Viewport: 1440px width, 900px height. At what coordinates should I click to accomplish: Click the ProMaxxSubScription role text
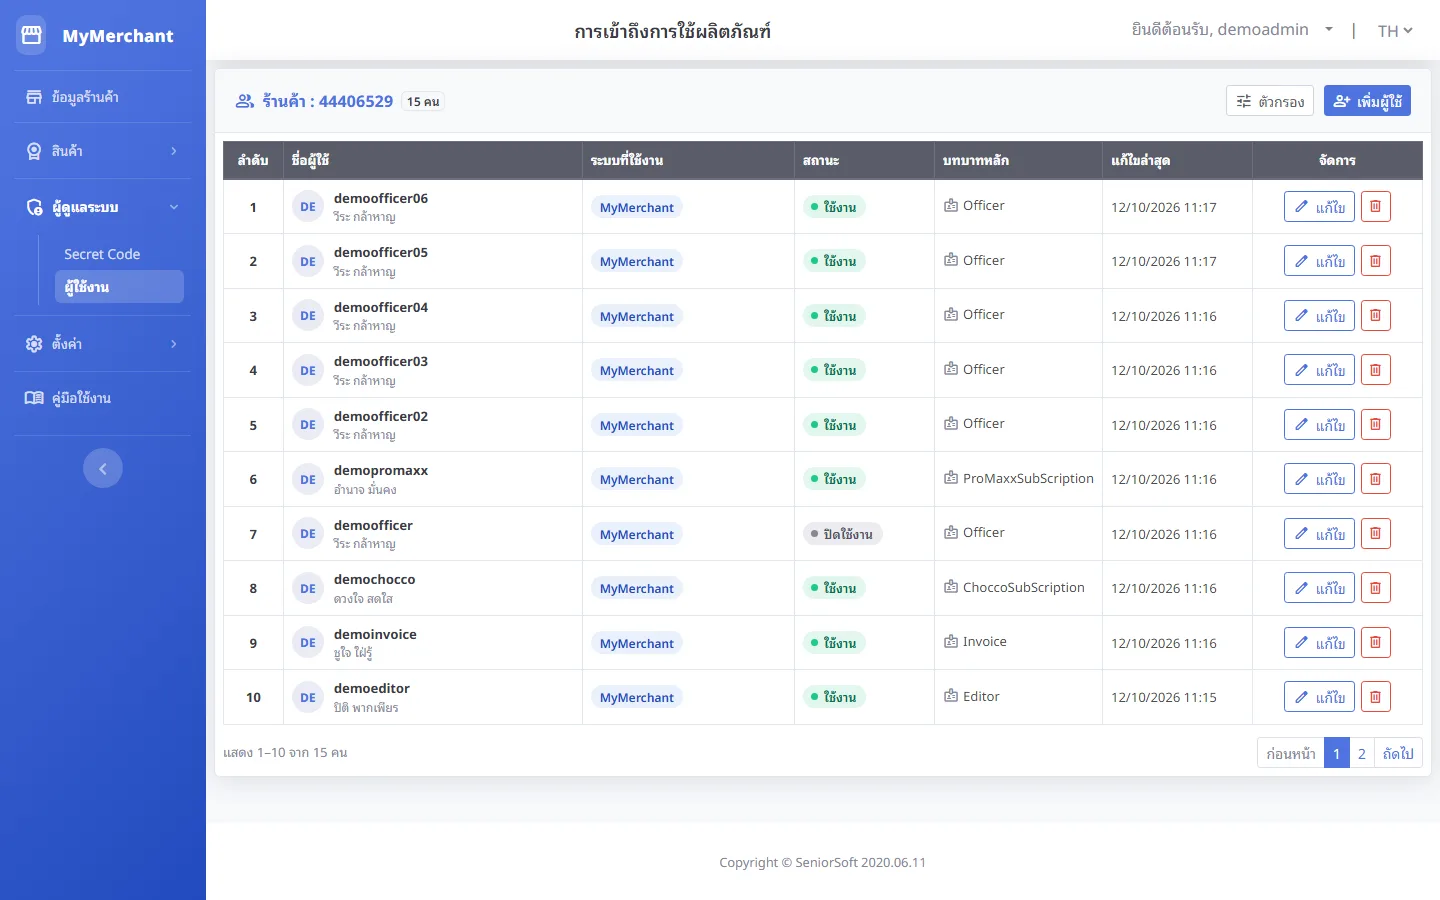point(1028,478)
